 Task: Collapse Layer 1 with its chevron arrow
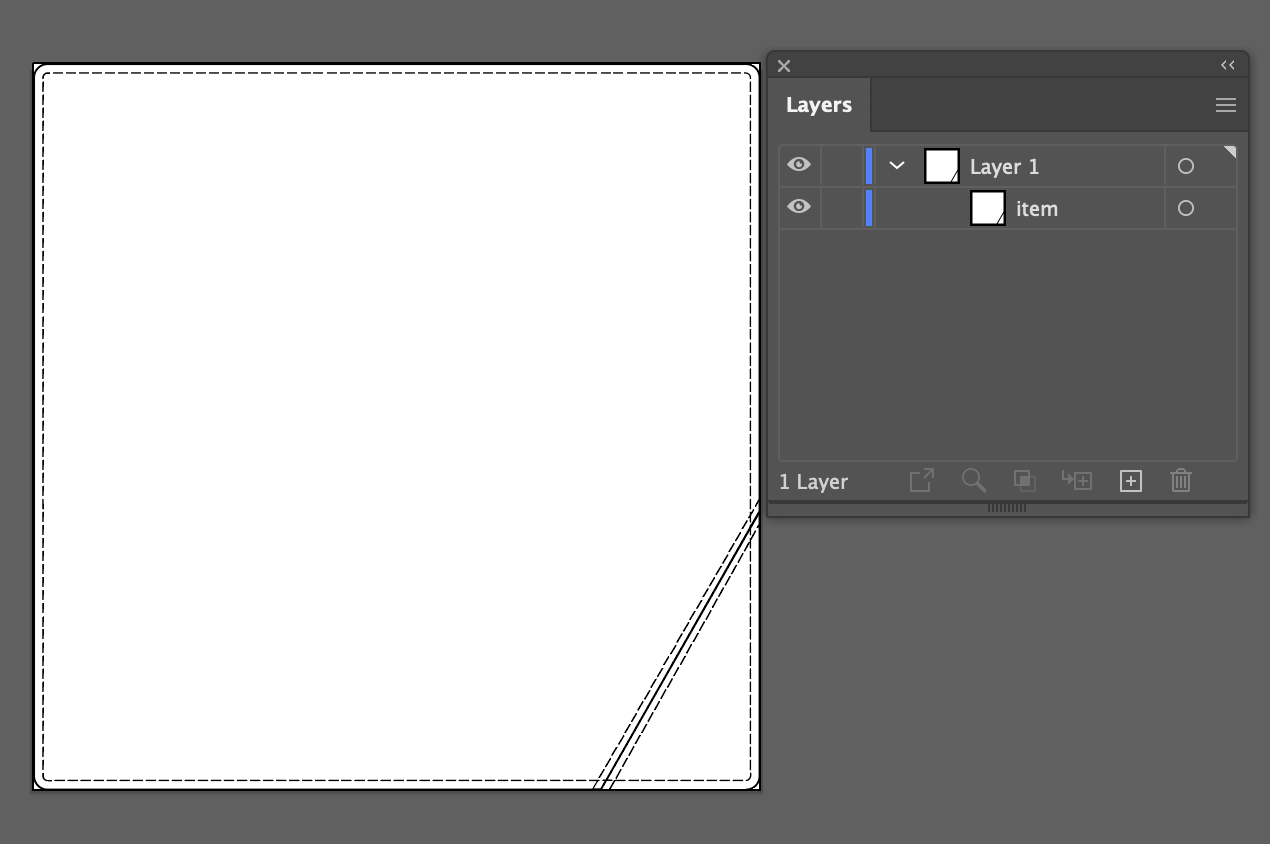pyautogui.click(x=897, y=166)
